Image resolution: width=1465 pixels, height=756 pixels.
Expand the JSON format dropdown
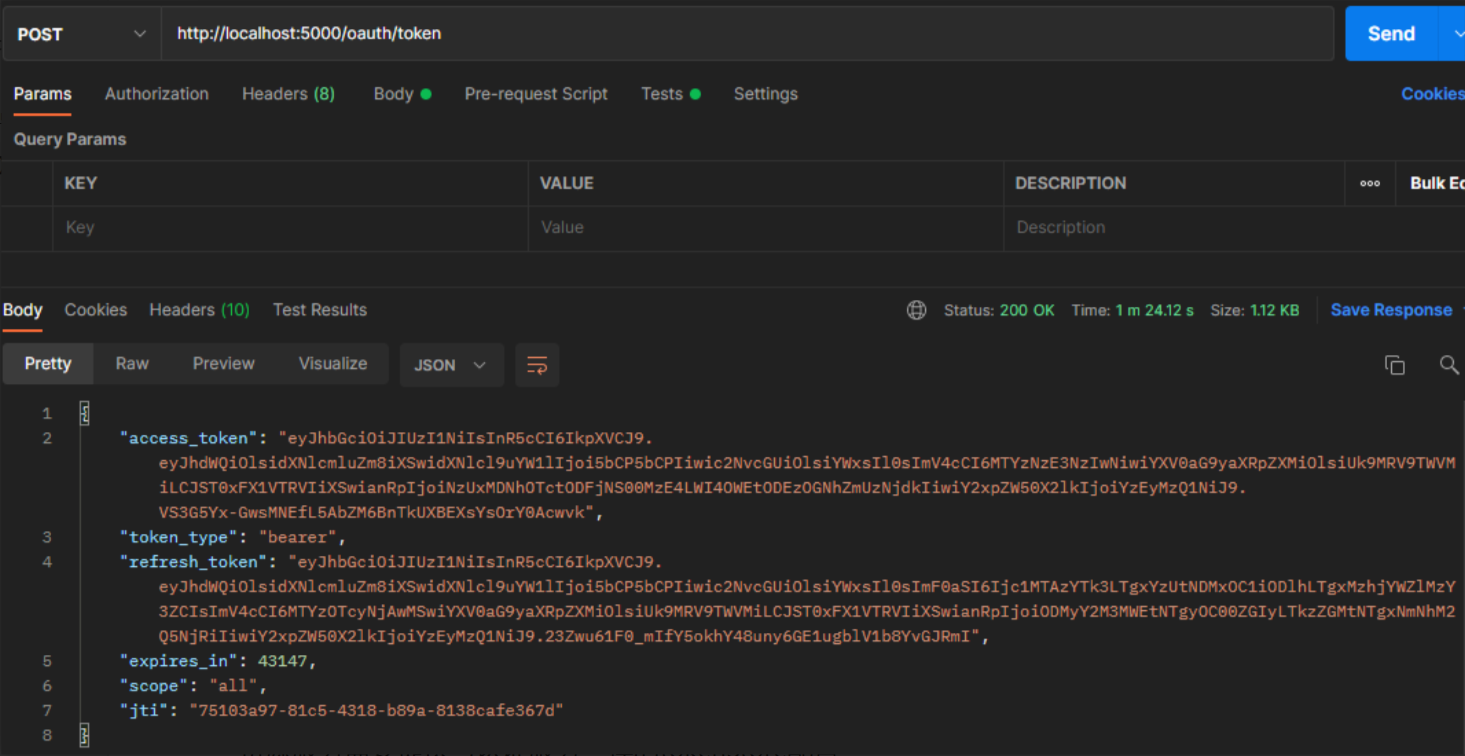[x=450, y=365]
